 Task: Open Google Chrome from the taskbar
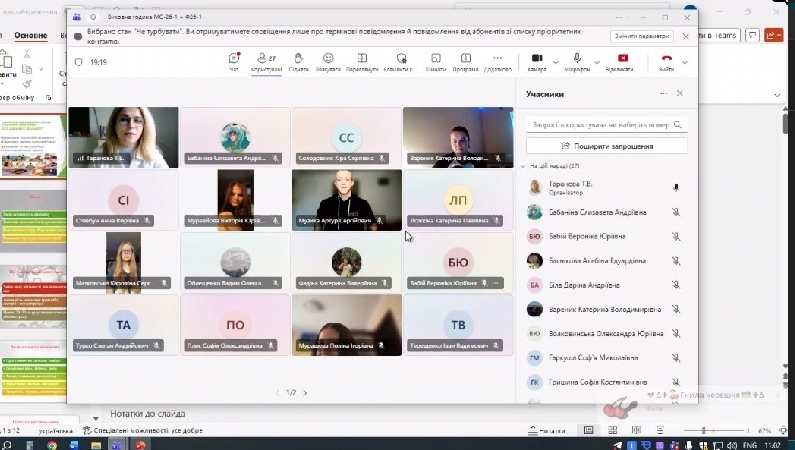tap(52, 445)
